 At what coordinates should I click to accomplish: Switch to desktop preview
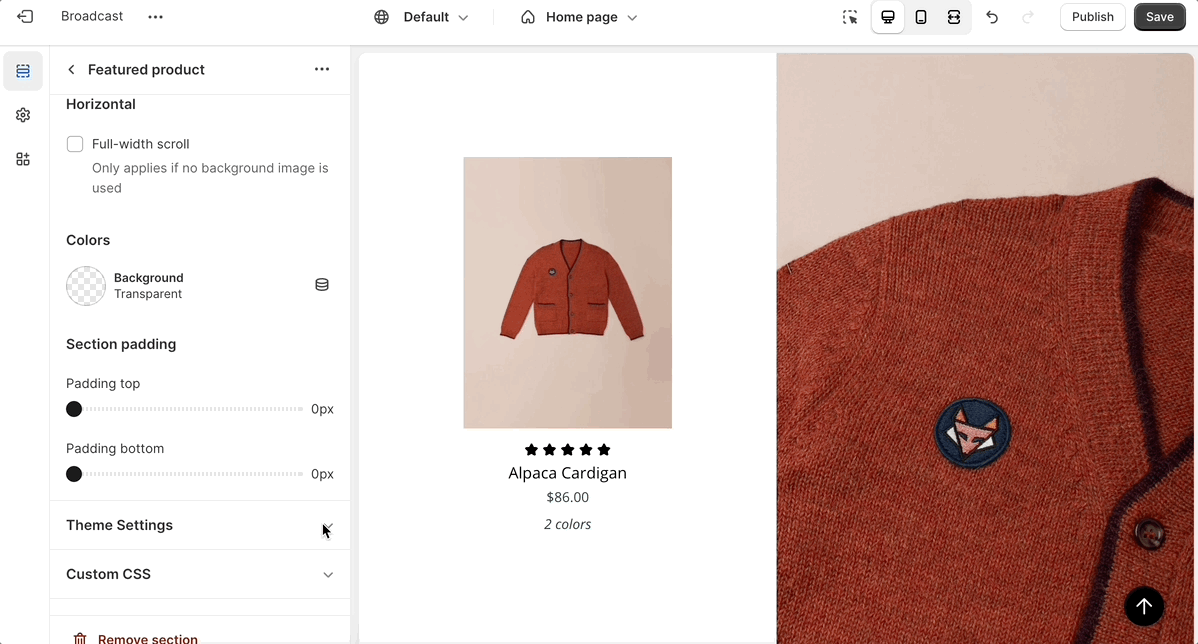[887, 17]
